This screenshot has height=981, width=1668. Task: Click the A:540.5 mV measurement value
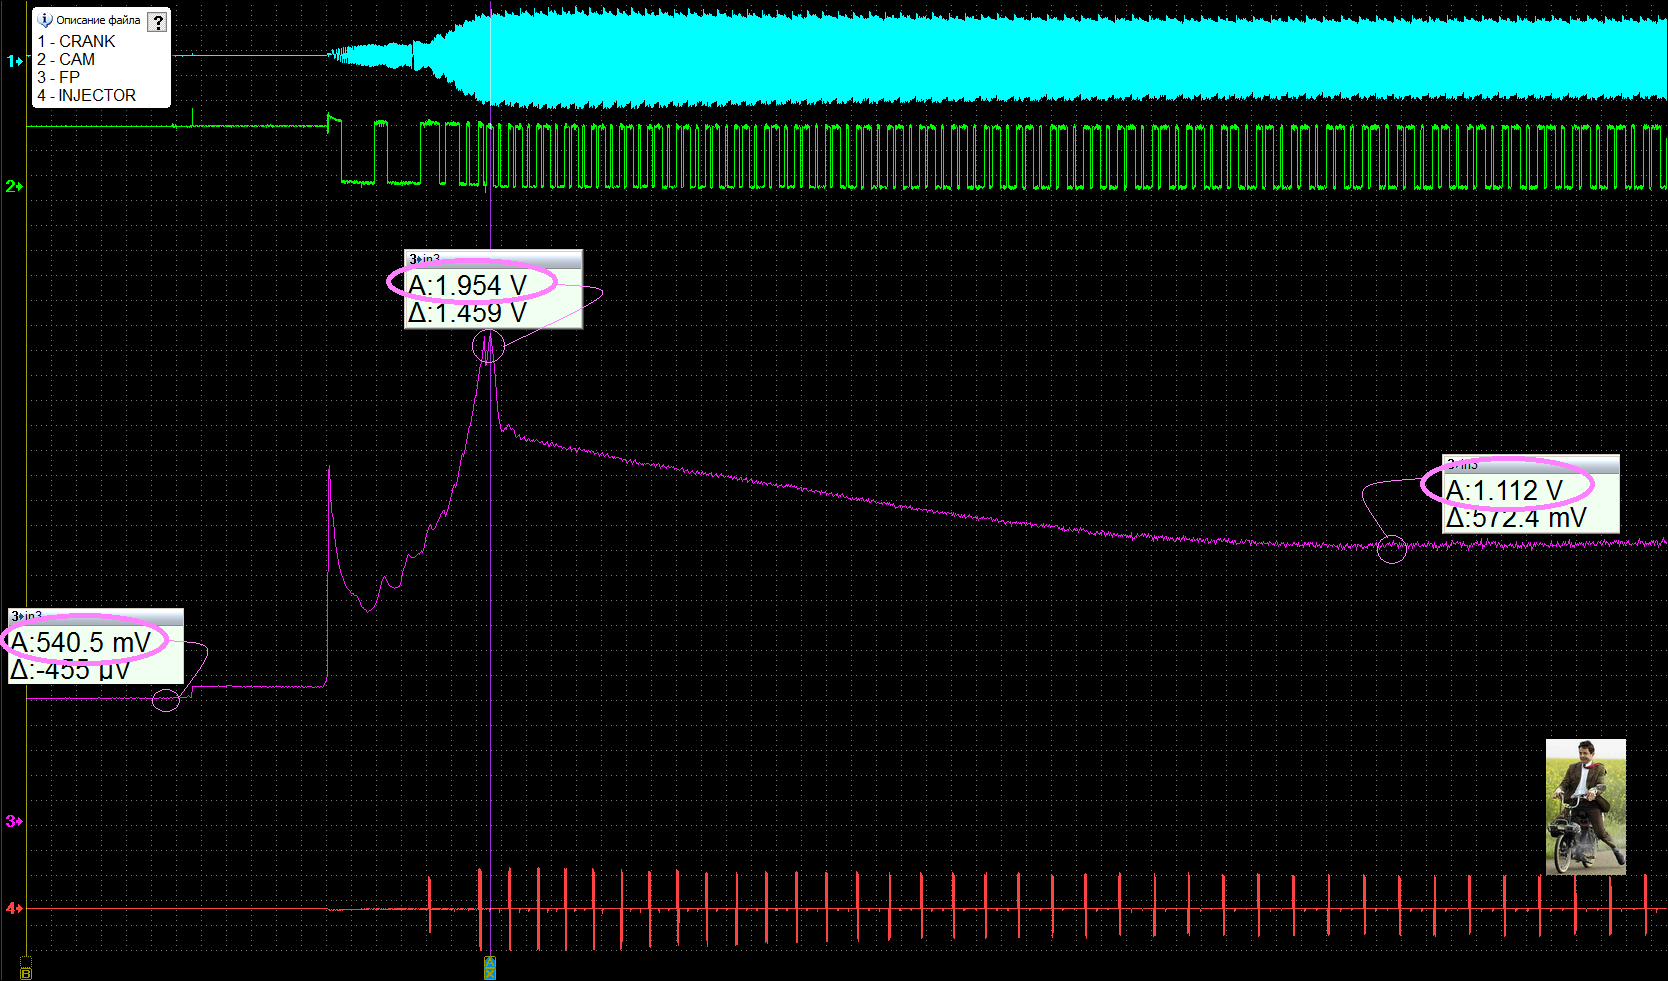pyautogui.click(x=81, y=642)
